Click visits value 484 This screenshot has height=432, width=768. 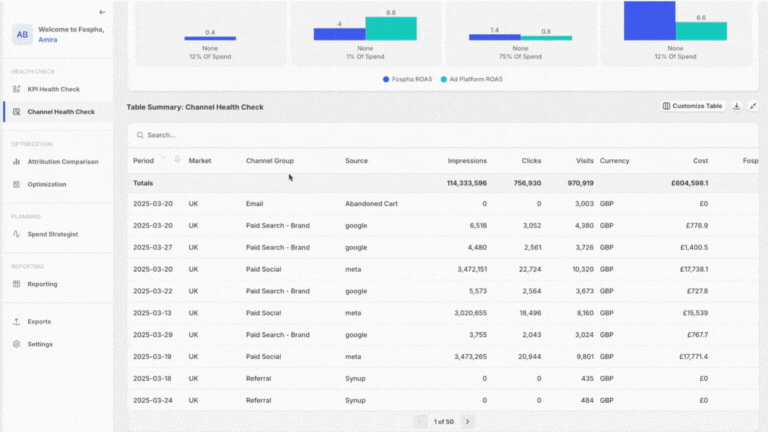(x=587, y=401)
